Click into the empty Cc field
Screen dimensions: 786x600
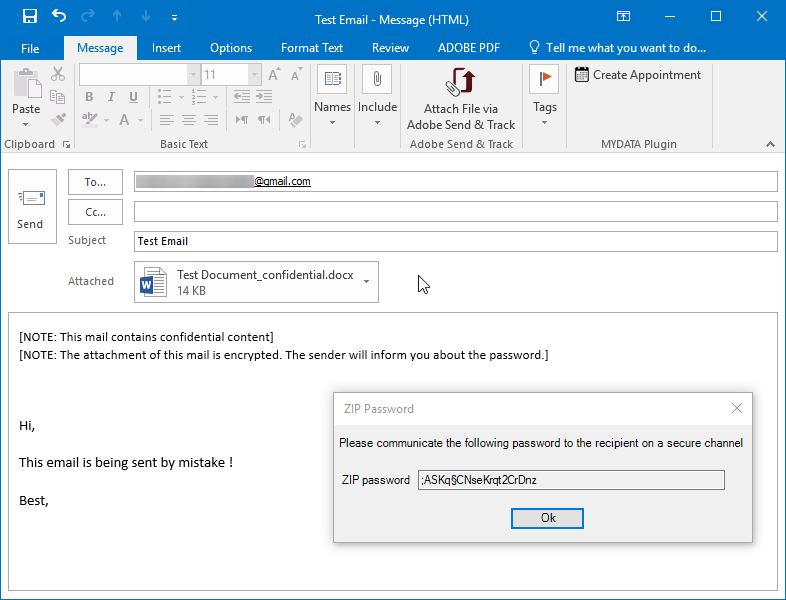click(x=456, y=212)
